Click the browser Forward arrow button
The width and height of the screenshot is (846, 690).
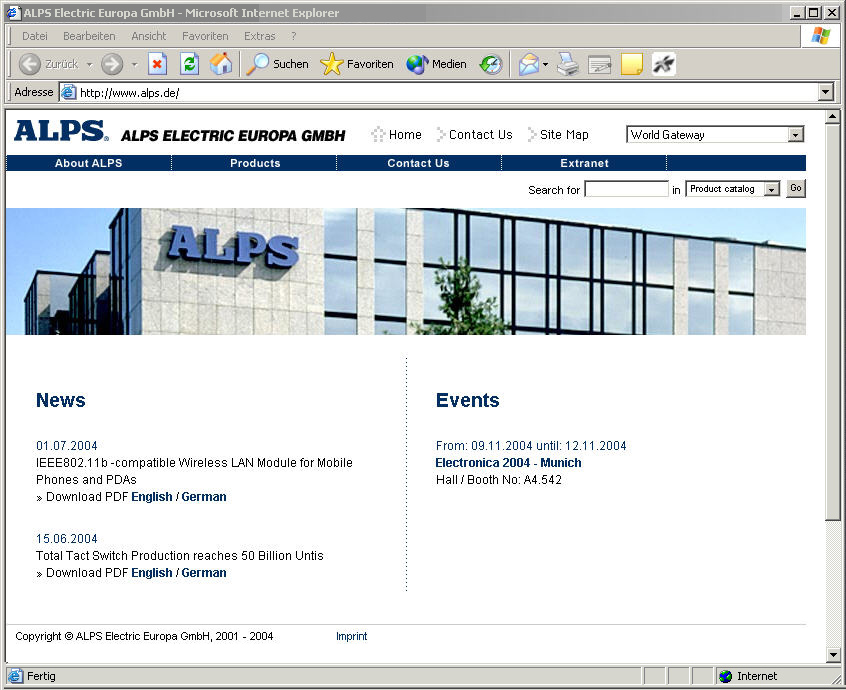click(x=112, y=64)
